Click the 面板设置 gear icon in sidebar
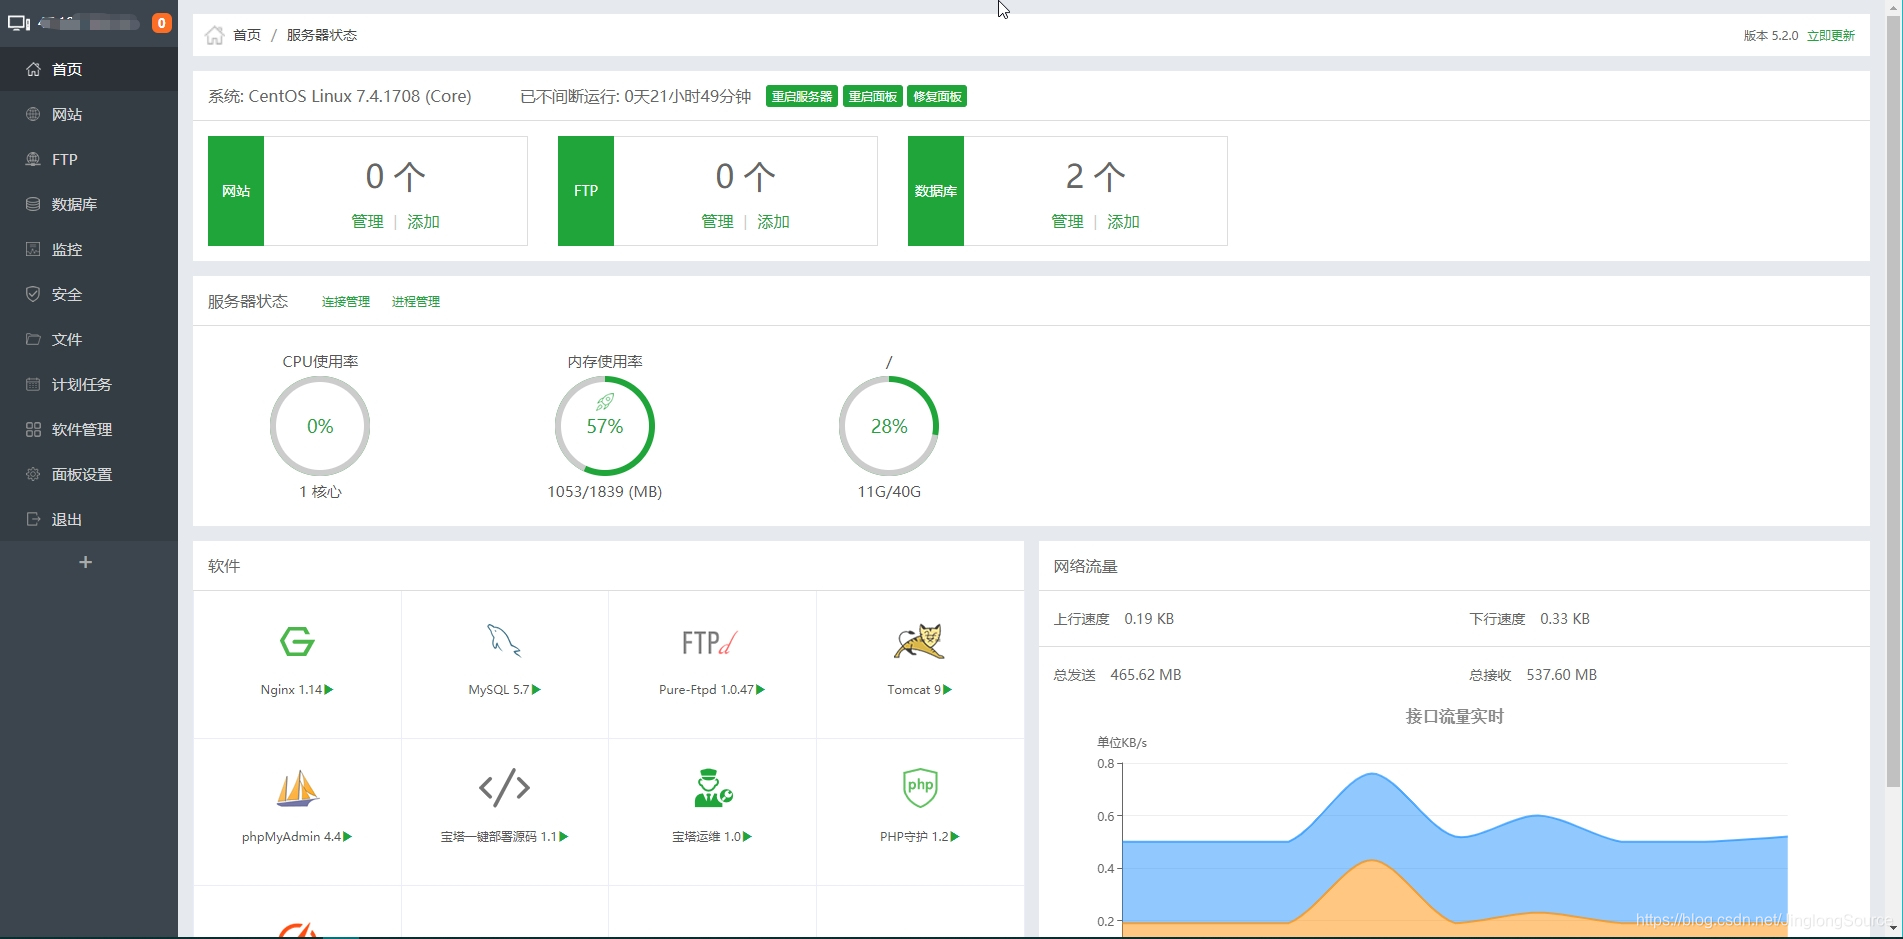1903x939 pixels. (33, 474)
